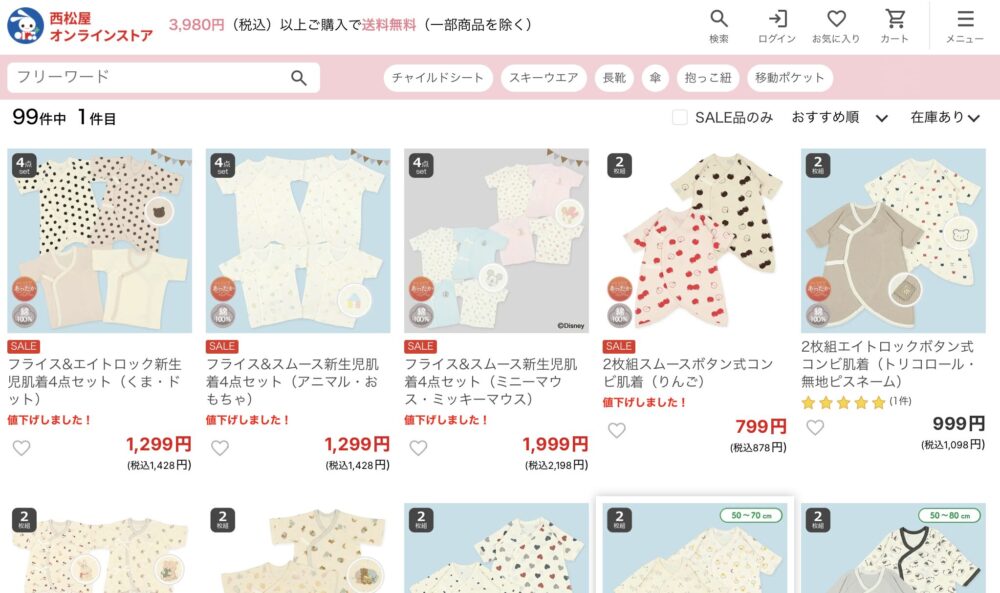
Task: Expand the おすすめ順 sort dropdown
Action: tap(839, 117)
